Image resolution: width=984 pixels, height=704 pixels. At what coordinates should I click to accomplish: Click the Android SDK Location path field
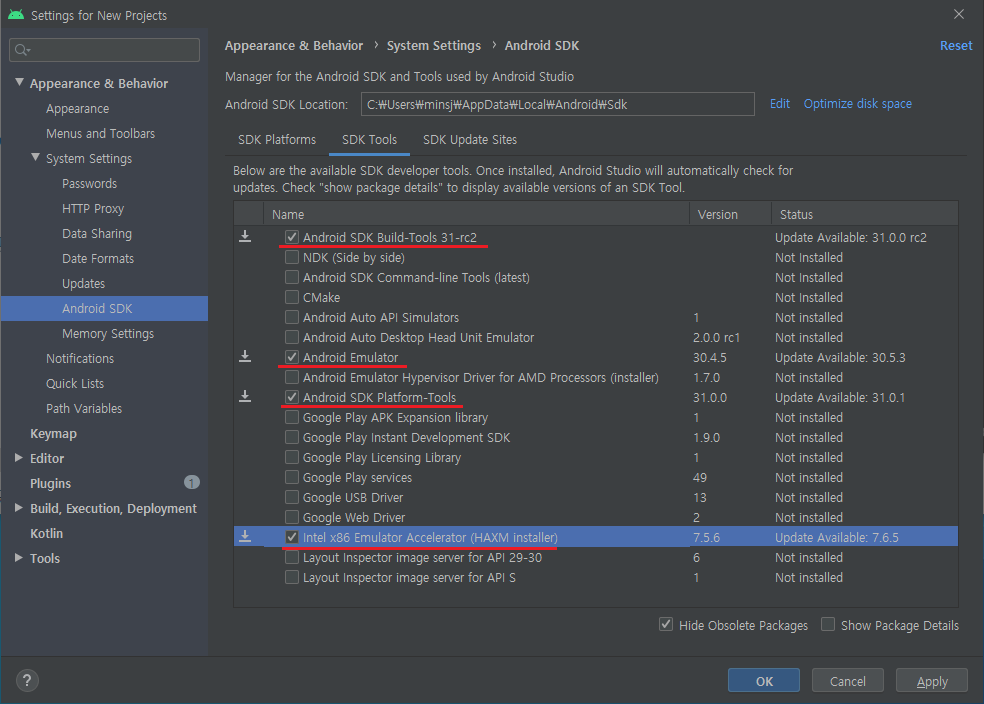point(557,104)
